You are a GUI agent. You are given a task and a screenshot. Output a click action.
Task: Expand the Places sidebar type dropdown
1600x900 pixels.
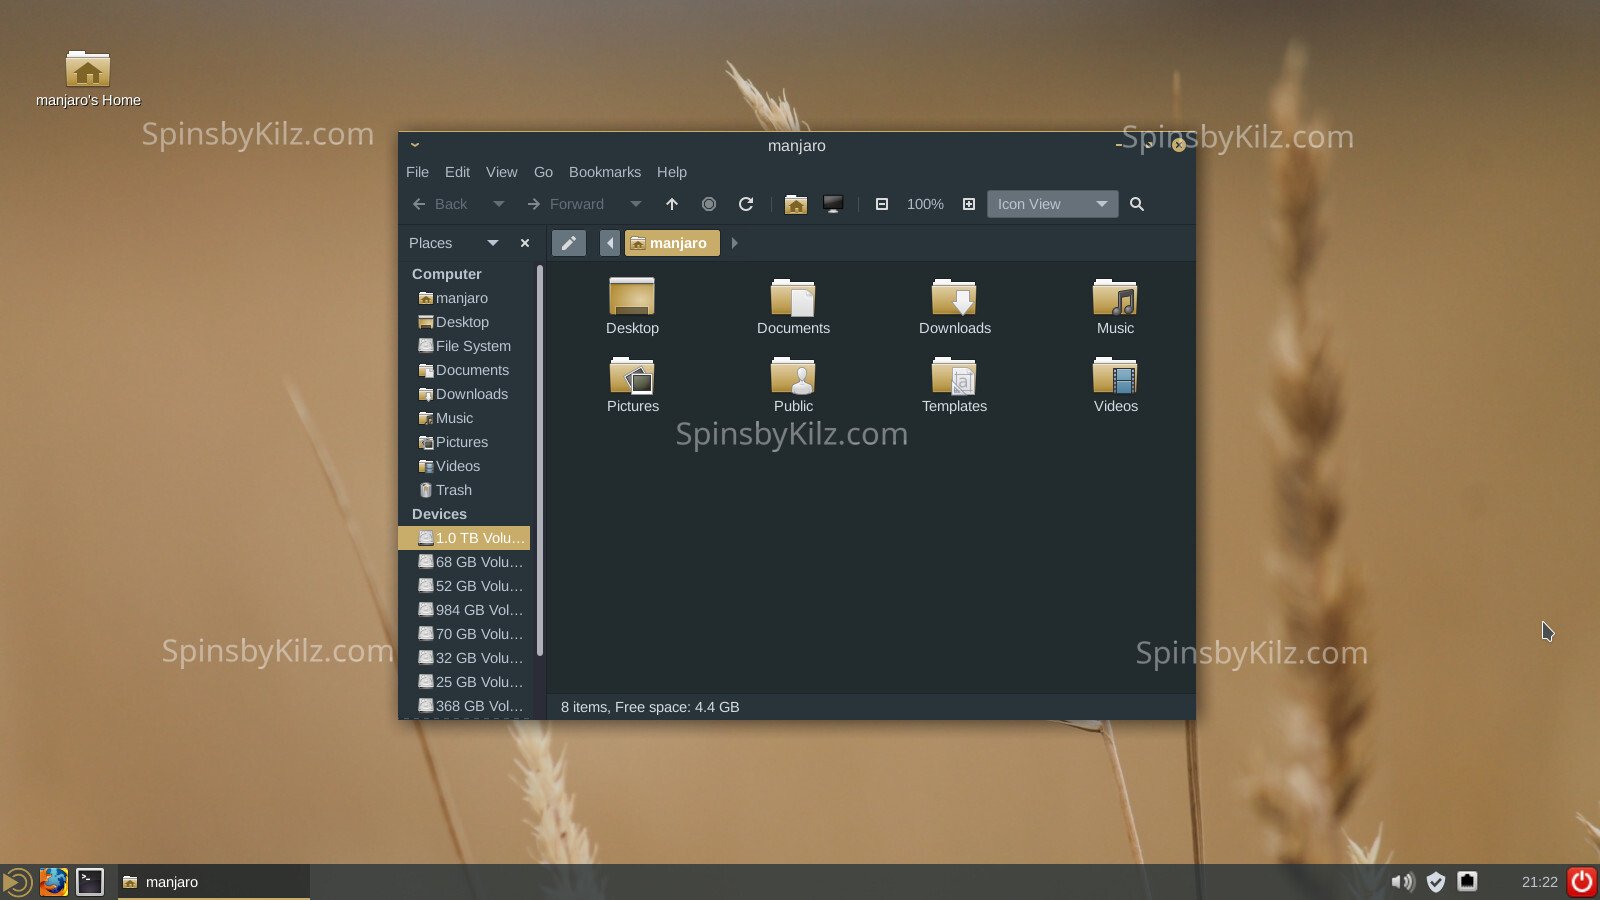(x=492, y=243)
